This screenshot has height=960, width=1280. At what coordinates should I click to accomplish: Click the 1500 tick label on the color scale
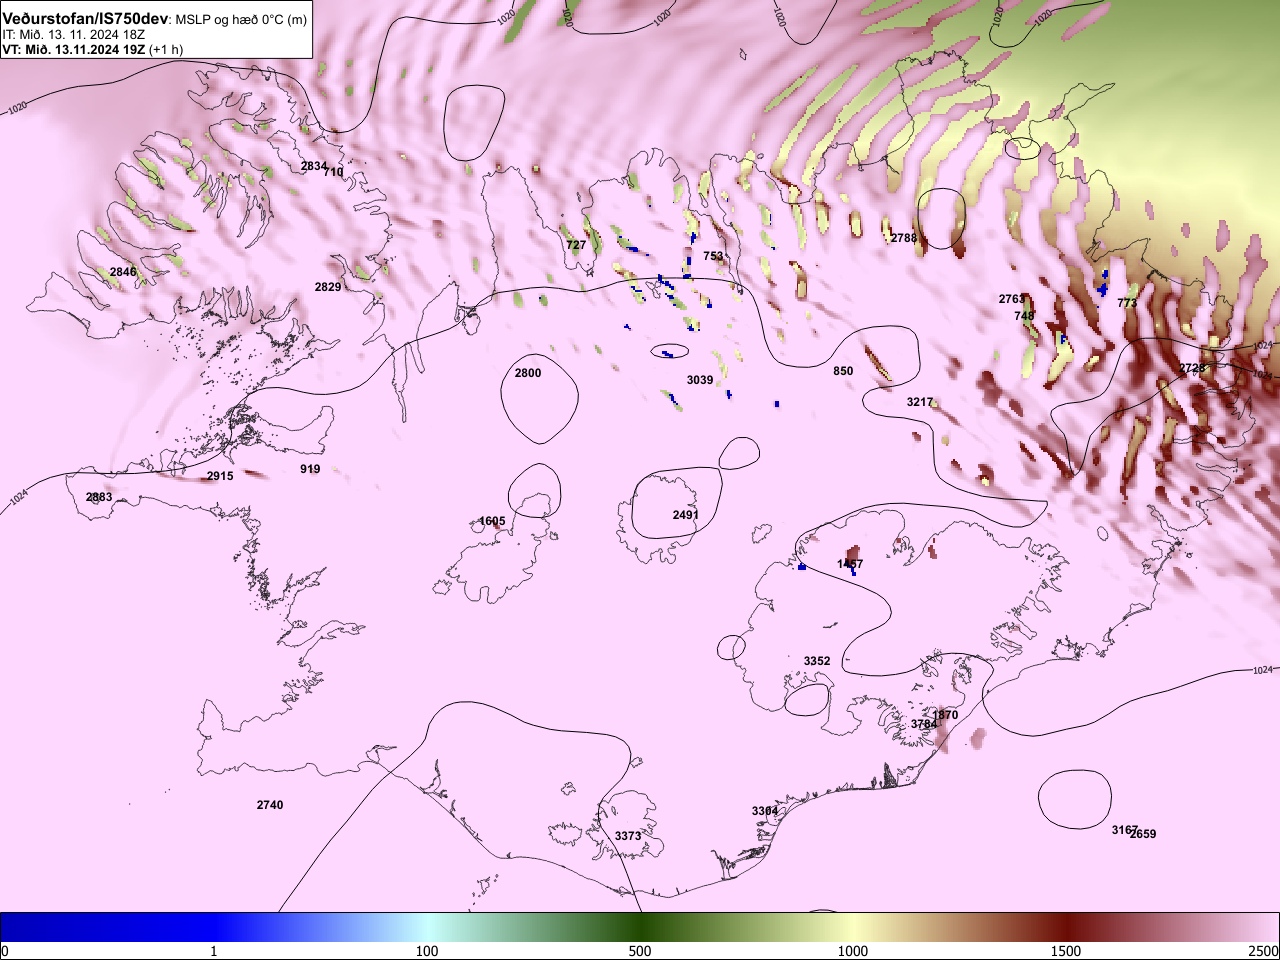click(x=1066, y=951)
